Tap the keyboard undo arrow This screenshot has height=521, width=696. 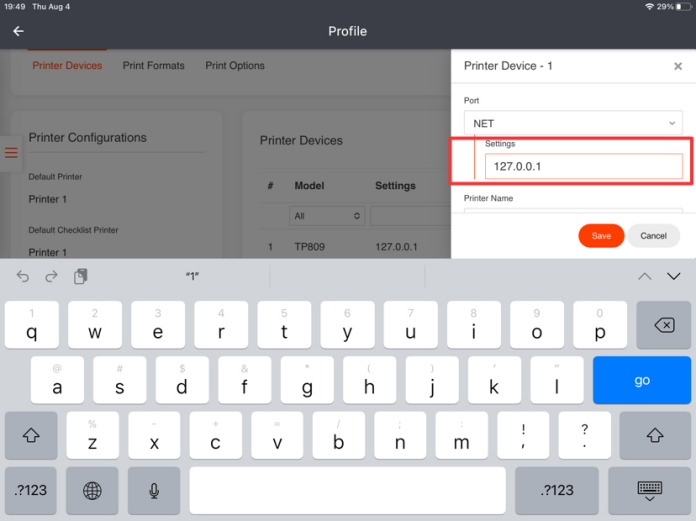pyautogui.click(x=23, y=276)
